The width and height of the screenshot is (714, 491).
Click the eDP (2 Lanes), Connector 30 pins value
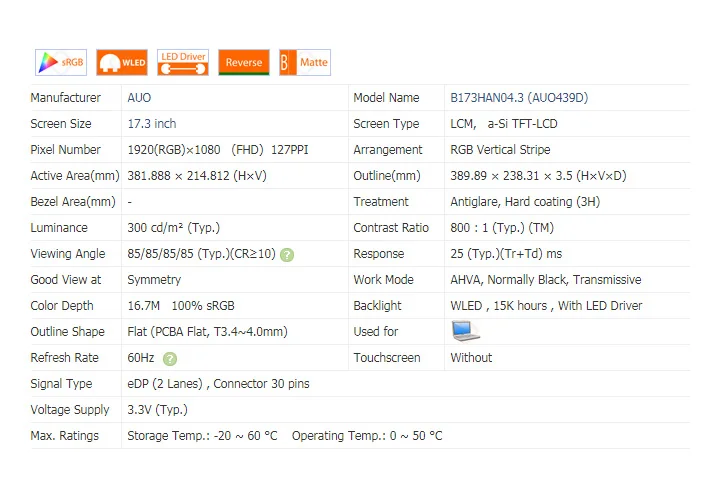(x=219, y=384)
